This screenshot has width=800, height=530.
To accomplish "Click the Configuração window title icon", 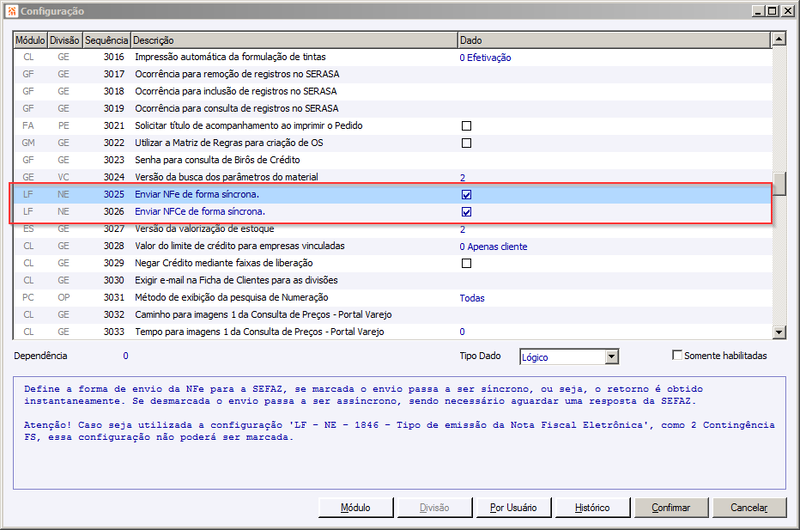I will pyautogui.click(x=12, y=11).
